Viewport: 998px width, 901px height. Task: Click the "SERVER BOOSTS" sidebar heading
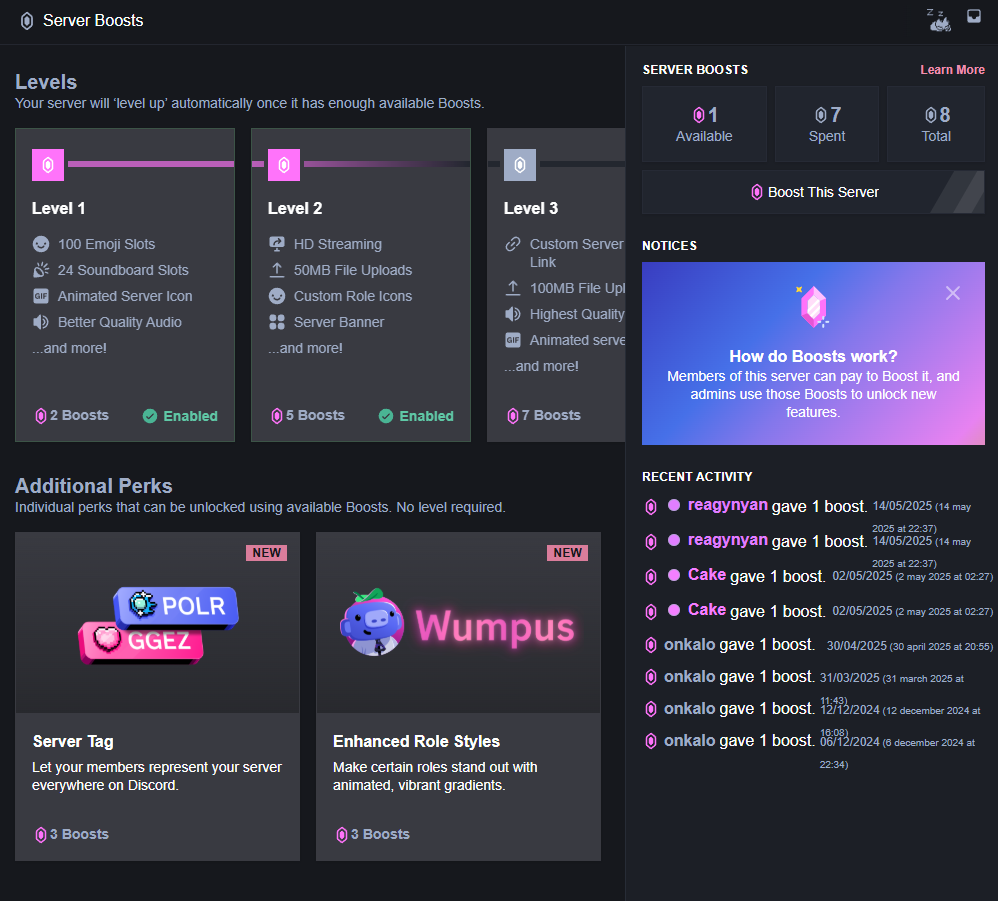click(695, 70)
